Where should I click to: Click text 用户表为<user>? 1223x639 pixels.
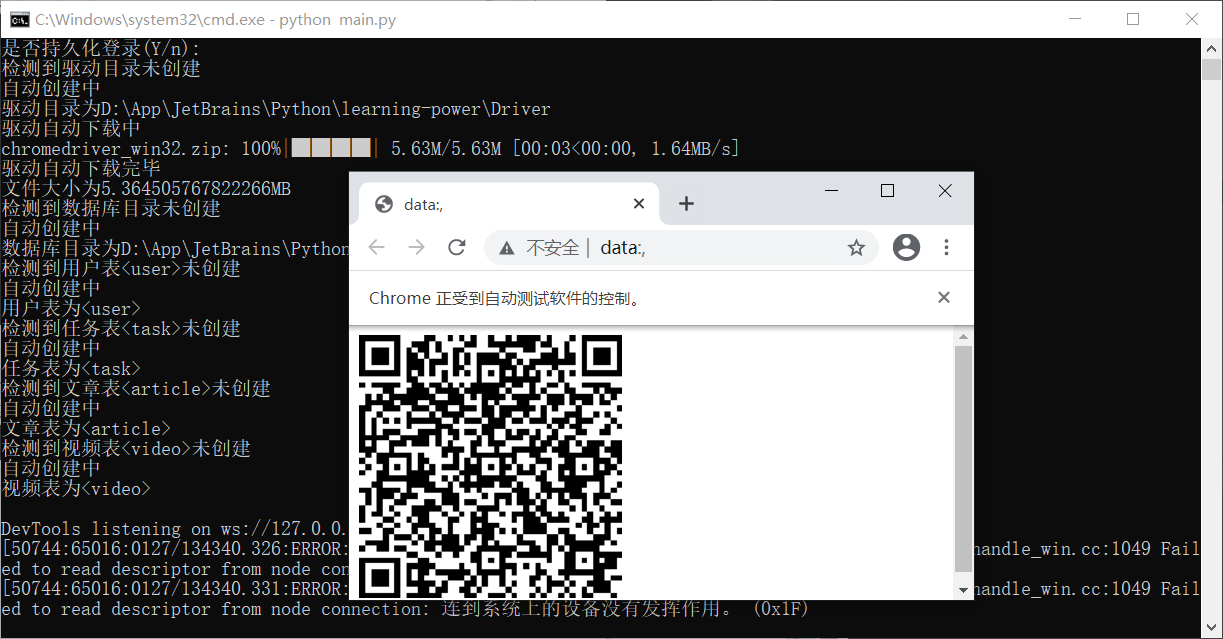[71, 308]
